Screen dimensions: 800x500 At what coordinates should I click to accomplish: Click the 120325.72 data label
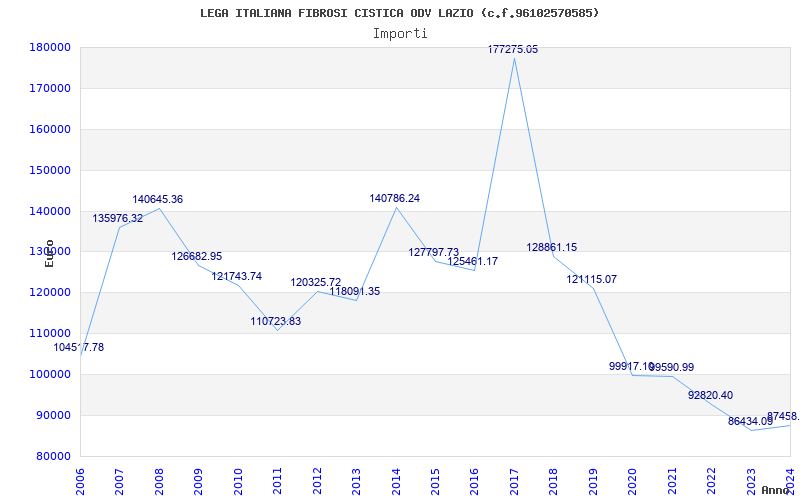(316, 282)
